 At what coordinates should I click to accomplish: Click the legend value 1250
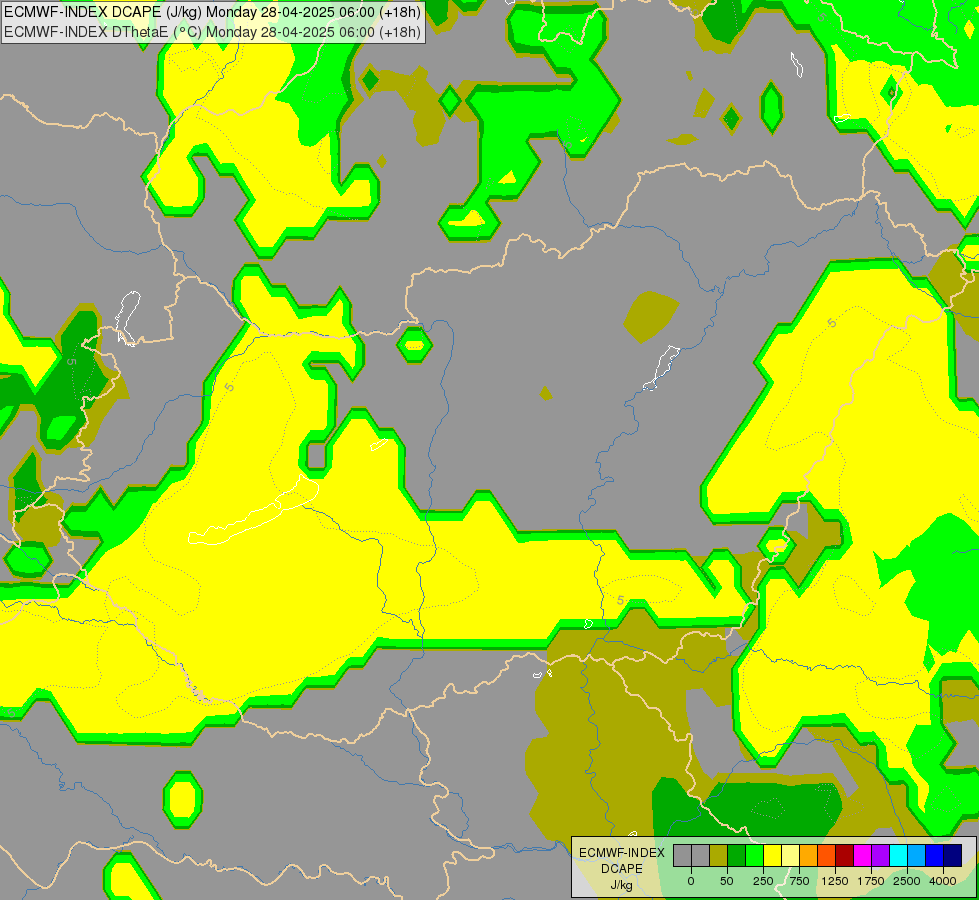(835, 881)
